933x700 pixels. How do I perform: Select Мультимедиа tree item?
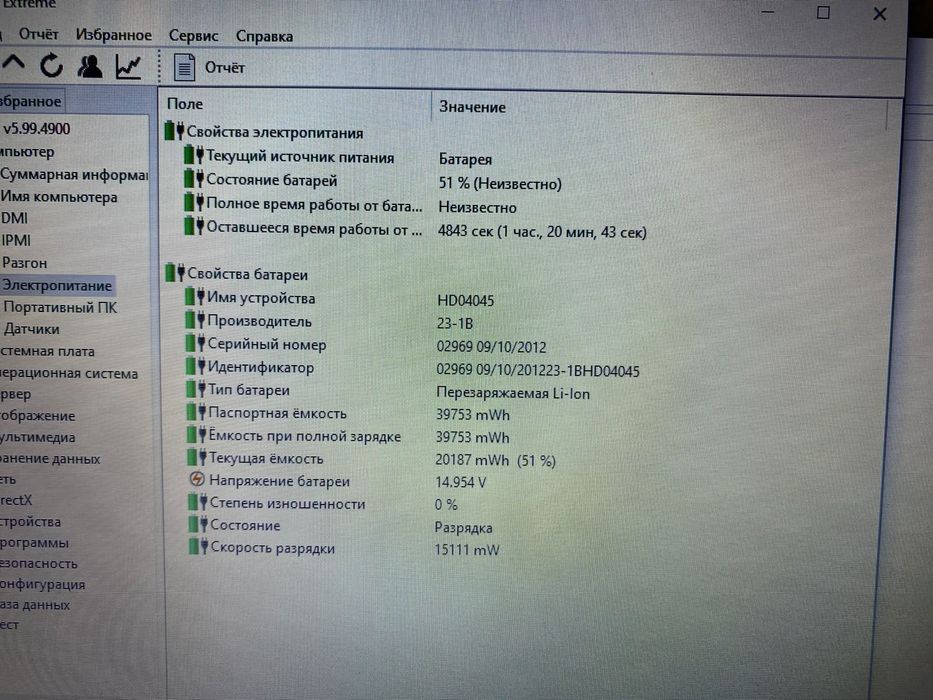(x=37, y=437)
